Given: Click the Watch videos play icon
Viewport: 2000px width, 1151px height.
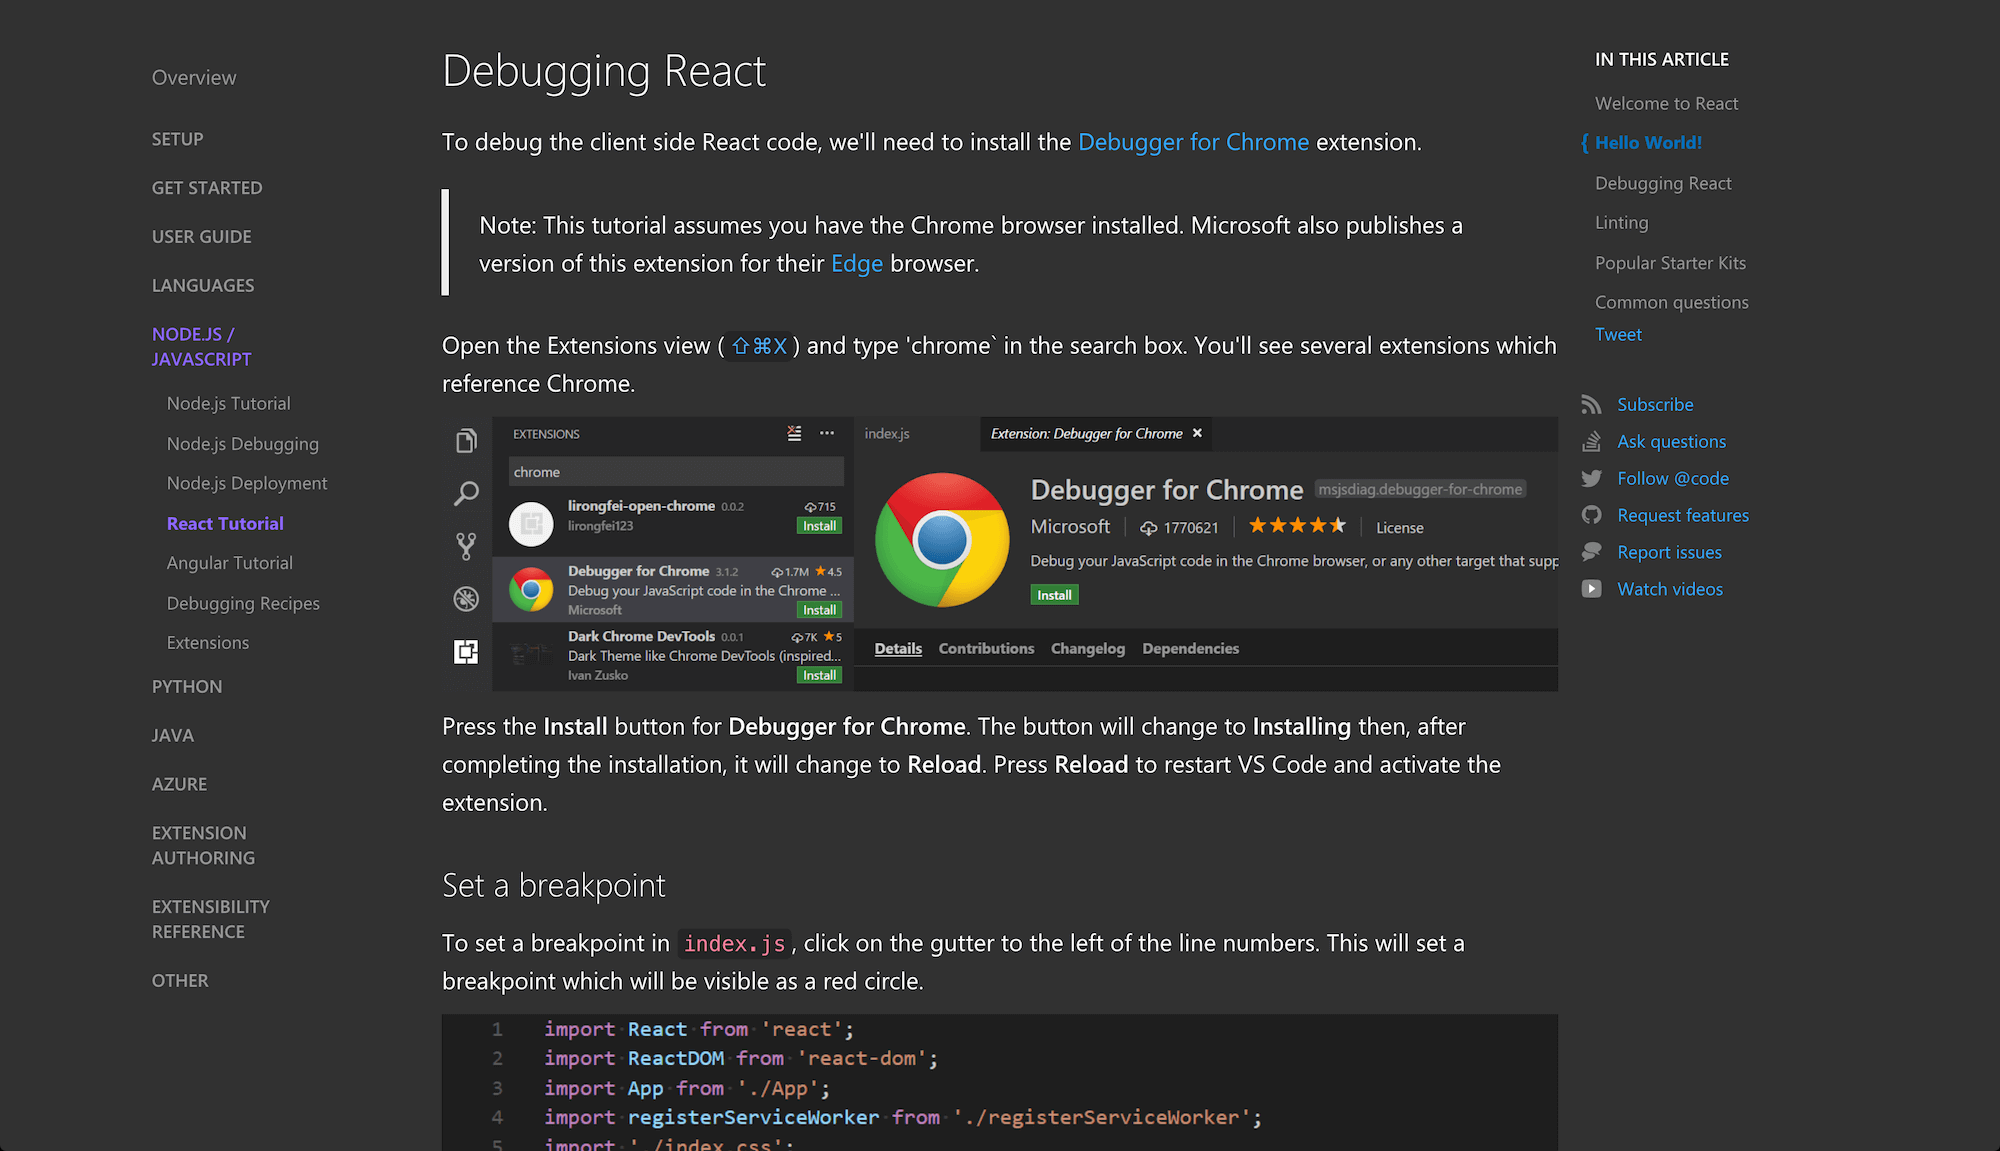Looking at the screenshot, I should pyautogui.click(x=1592, y=588).
